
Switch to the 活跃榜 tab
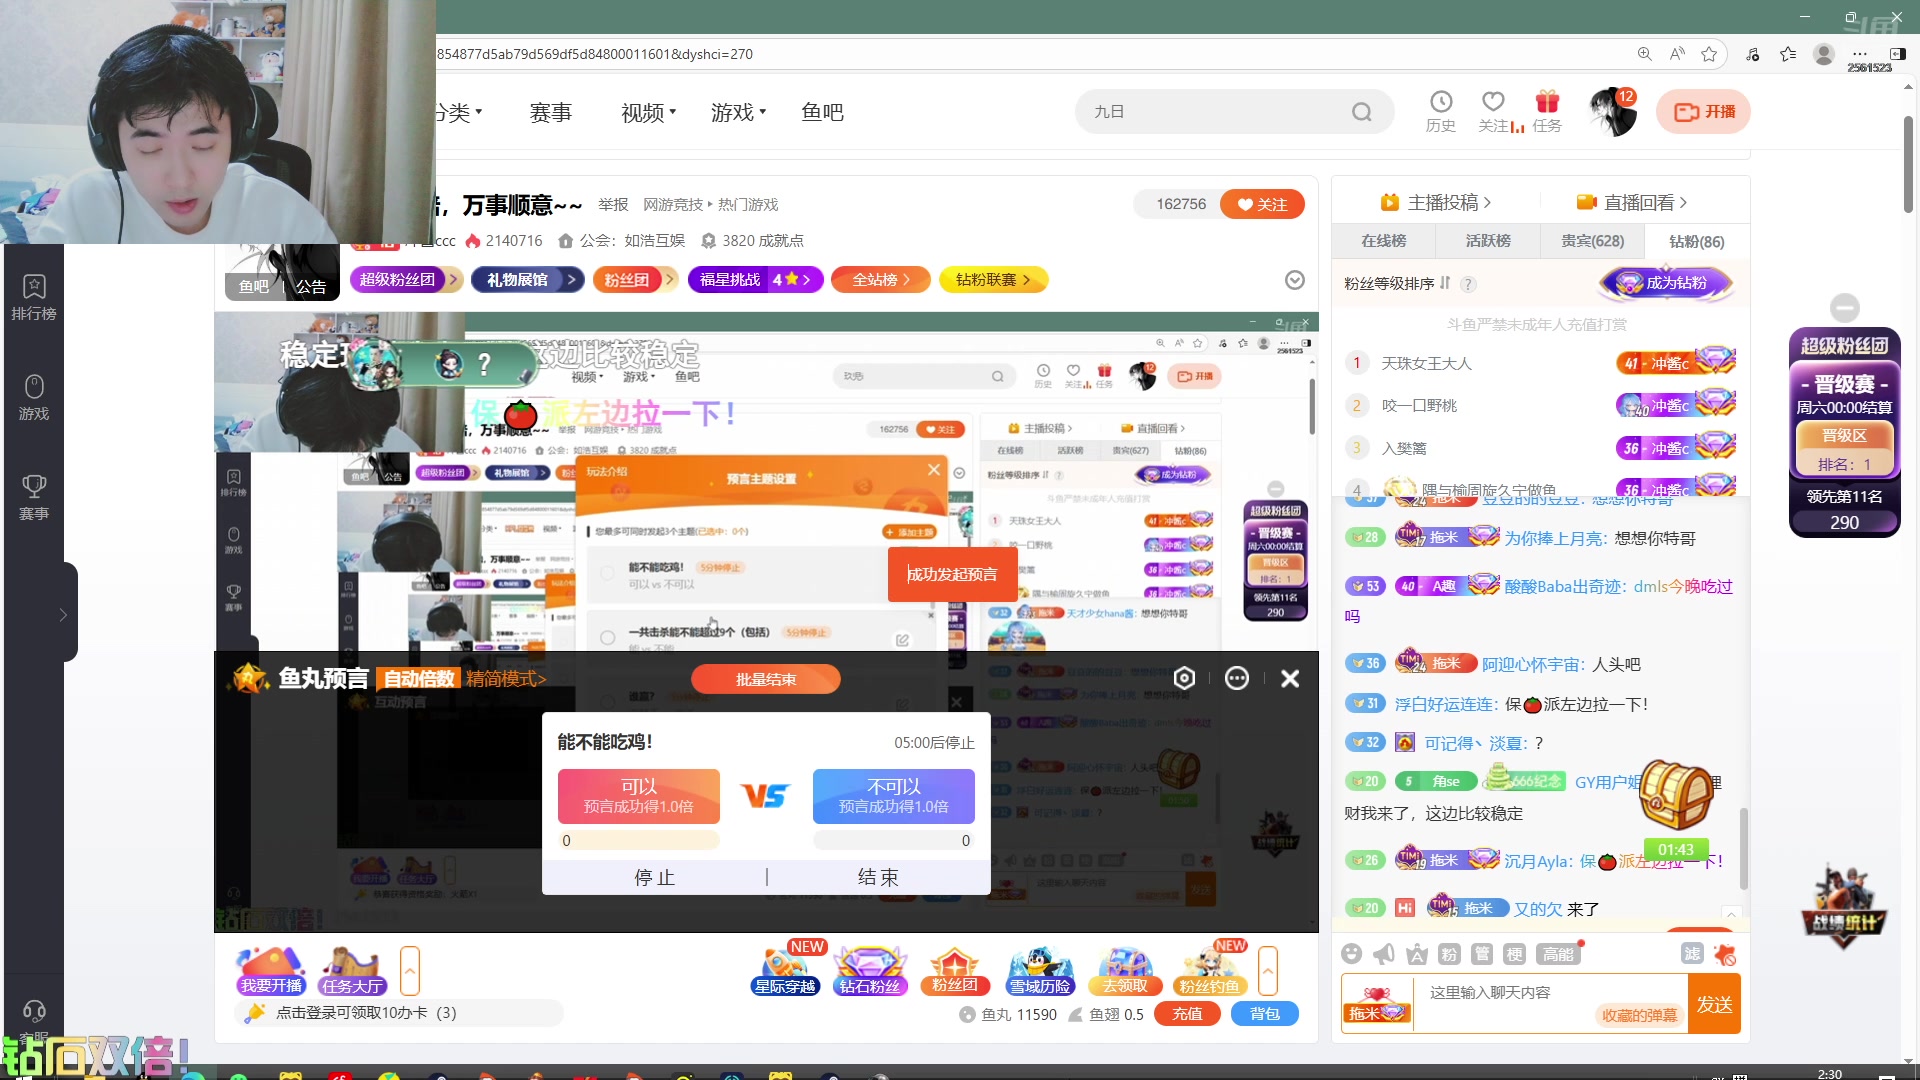pos(1488,241)
